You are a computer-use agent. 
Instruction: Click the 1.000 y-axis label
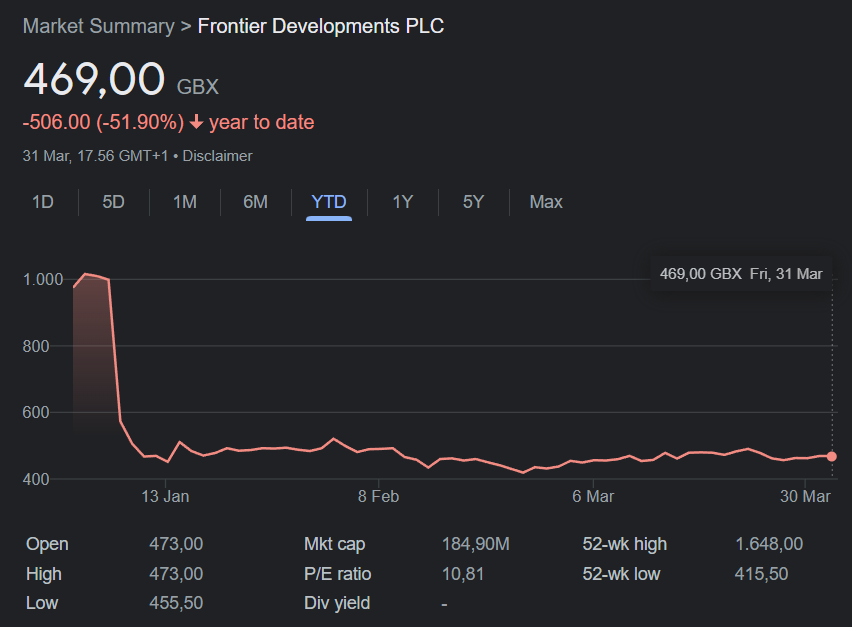(x=43, y=279)
